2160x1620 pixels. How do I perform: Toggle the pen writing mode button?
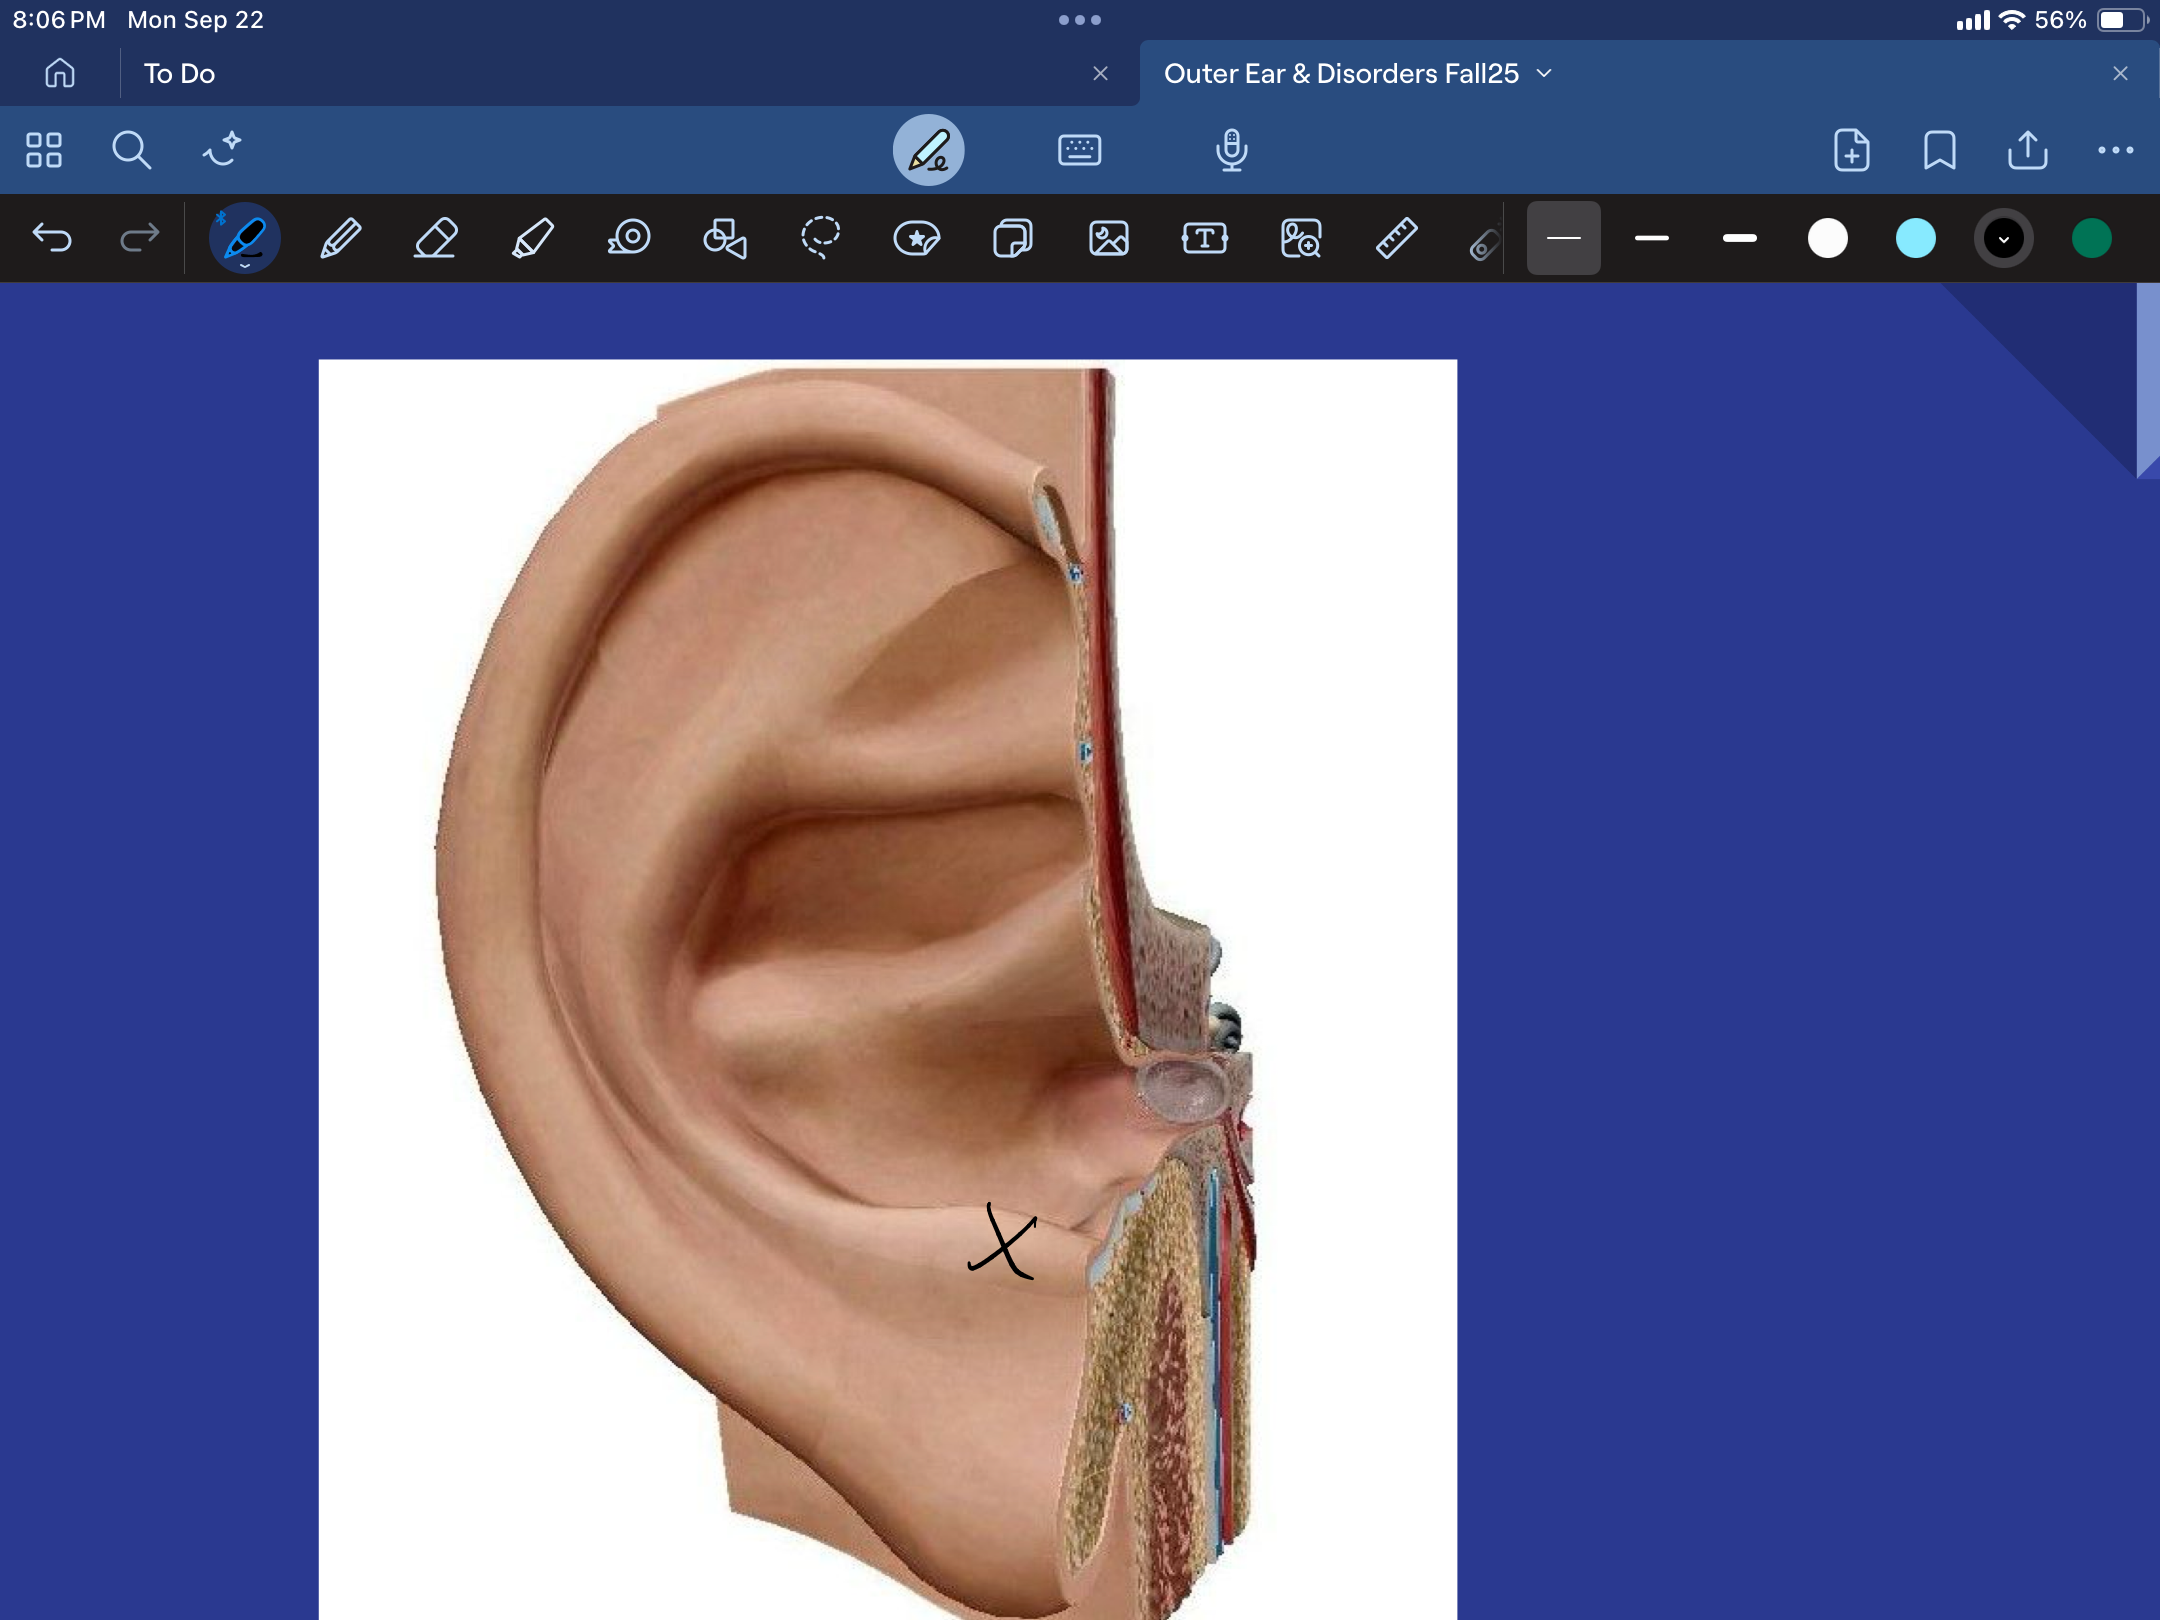928,150
